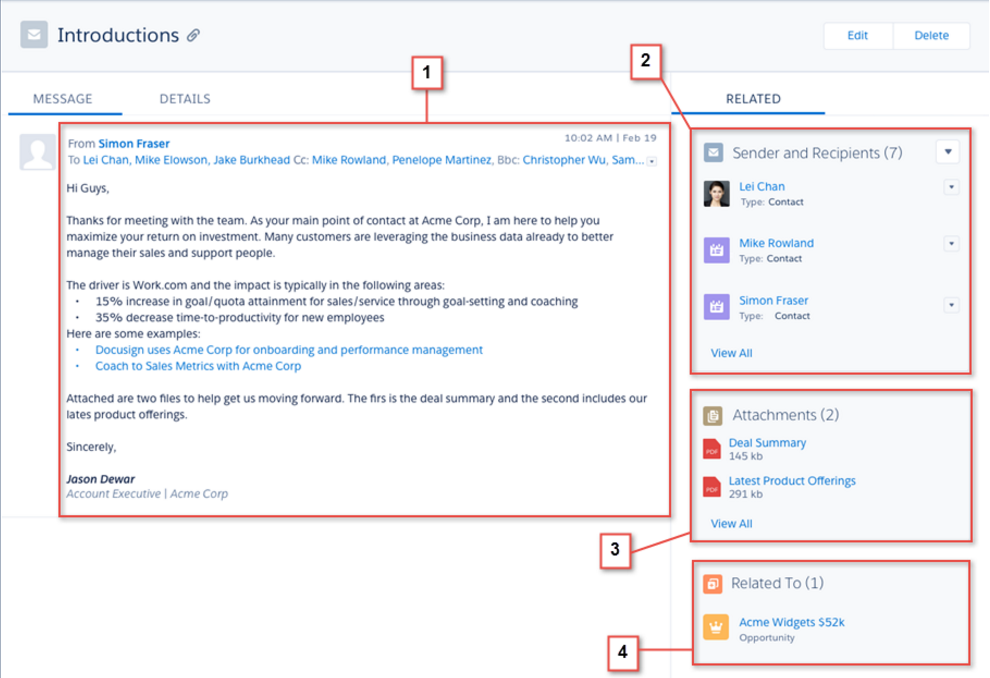The height and width of the screenshot is (678, 990).
Task: Open sender Simon Fraser link in From line
Action: click(x=134, y=143)
